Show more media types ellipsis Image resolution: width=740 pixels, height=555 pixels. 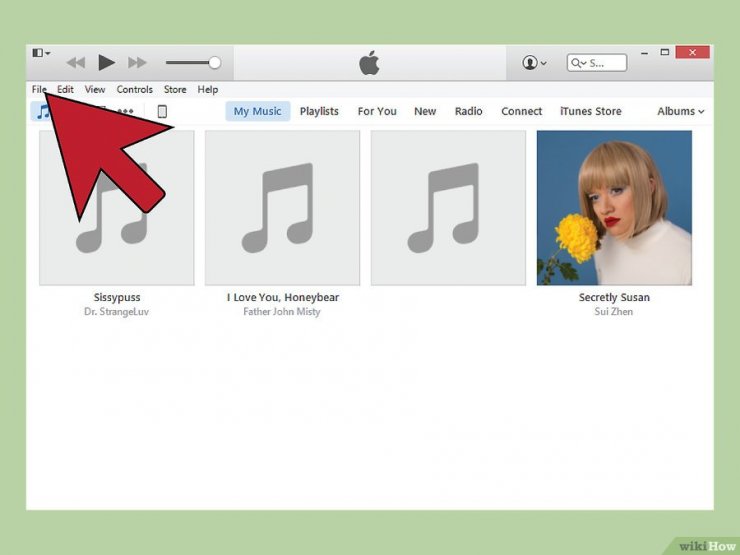tap(126, 111)
